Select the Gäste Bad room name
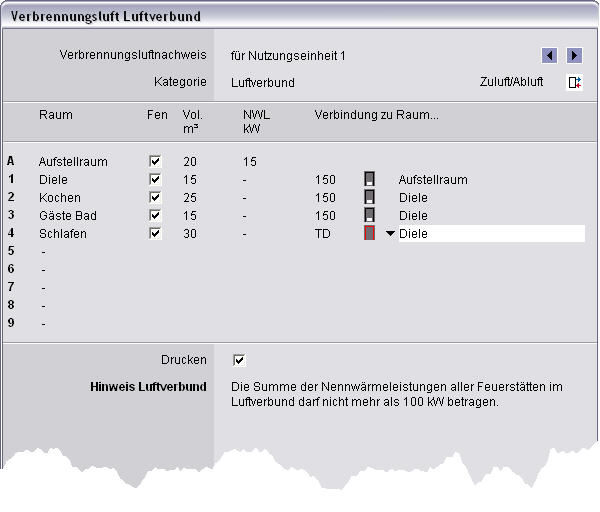The image size is (600, 512). (68, 216)
